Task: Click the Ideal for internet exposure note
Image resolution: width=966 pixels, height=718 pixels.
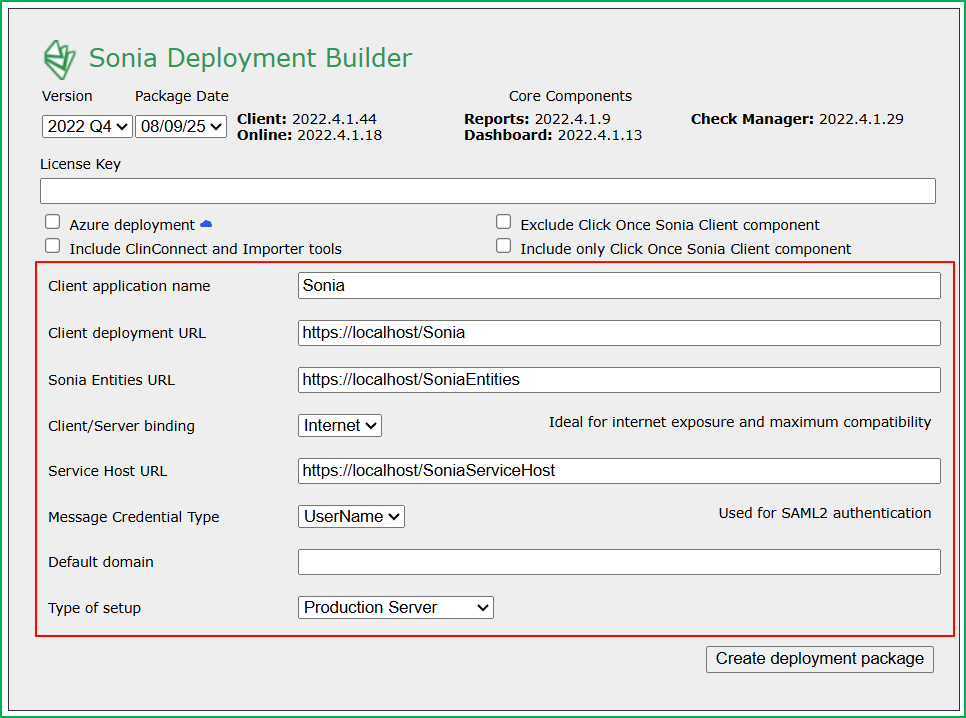Action: [x=740, y=422]
